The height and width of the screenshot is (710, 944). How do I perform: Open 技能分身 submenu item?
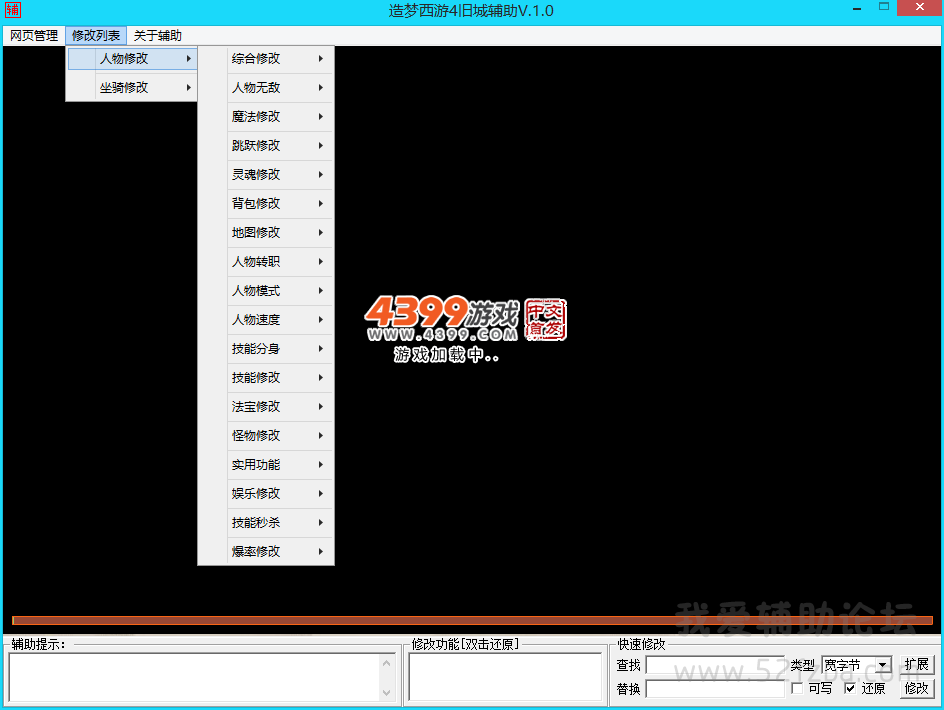coord(266,348)
